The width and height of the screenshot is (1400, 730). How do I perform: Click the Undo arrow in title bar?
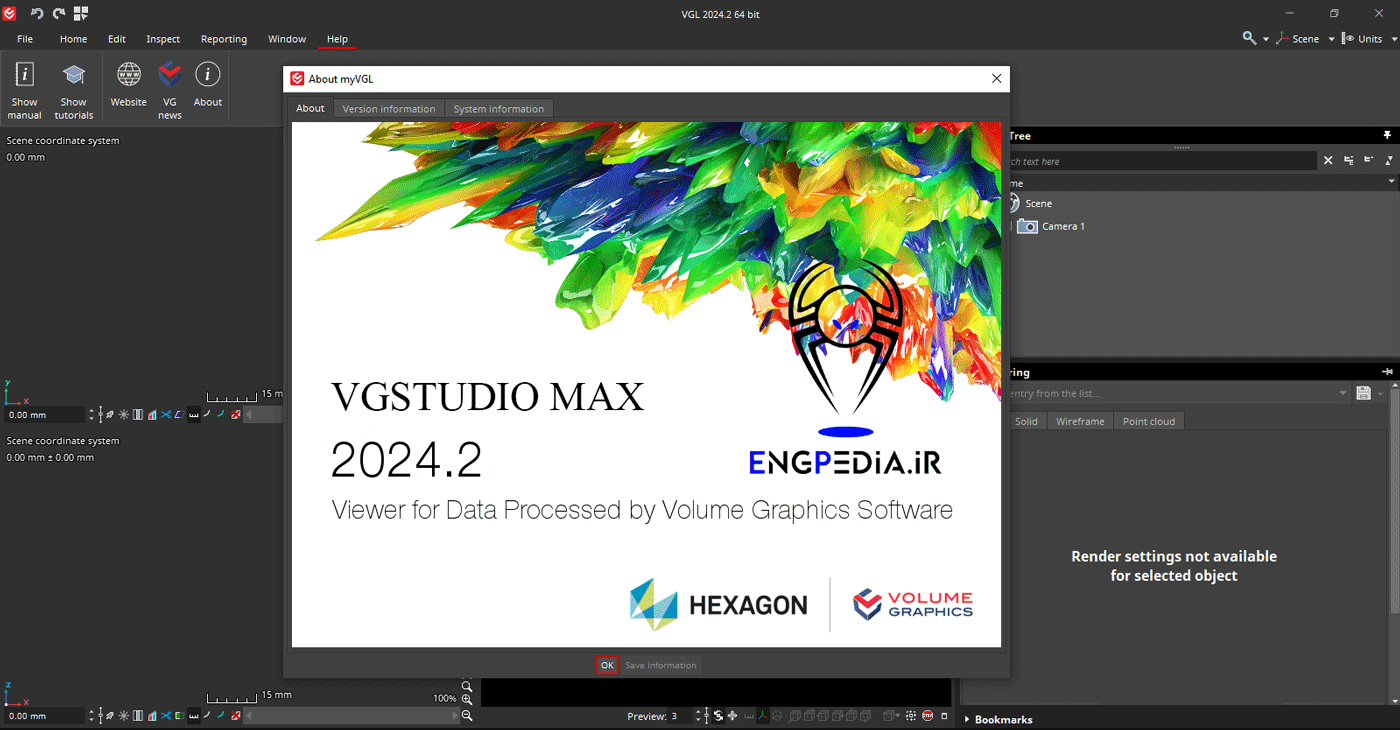pyautogui.click(x=37, y=13)
